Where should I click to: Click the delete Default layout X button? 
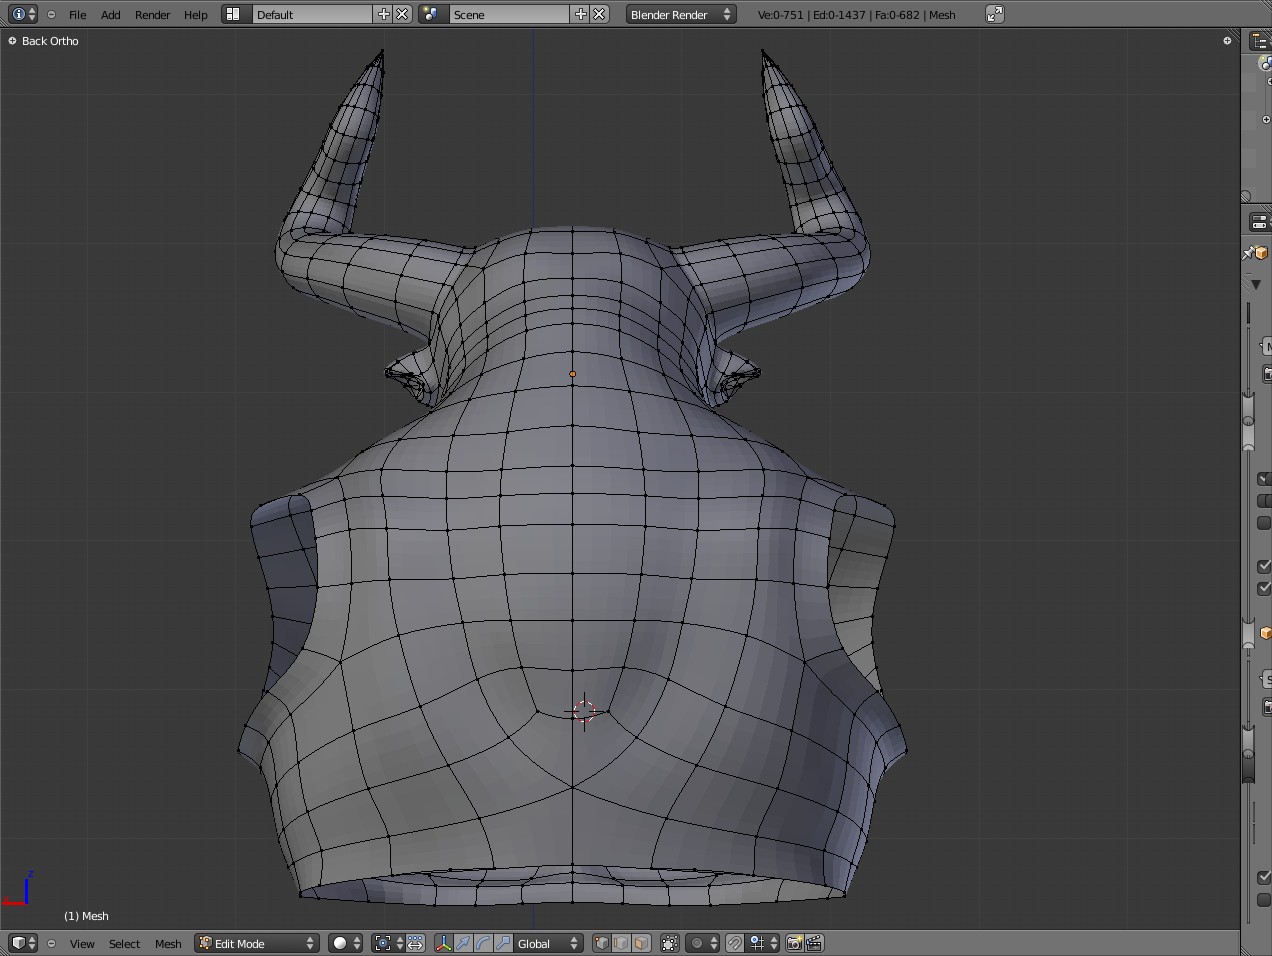tap(402, 14)
